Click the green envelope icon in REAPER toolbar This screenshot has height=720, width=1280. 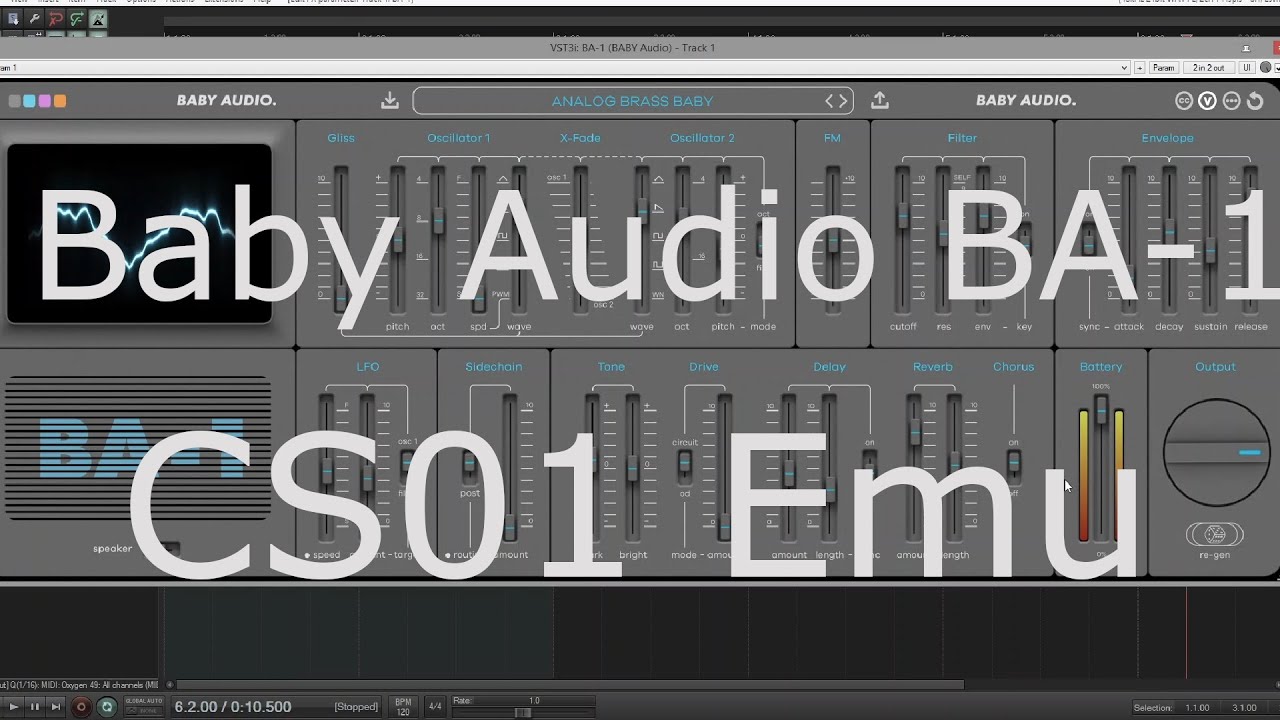click(x=78, y=19)
